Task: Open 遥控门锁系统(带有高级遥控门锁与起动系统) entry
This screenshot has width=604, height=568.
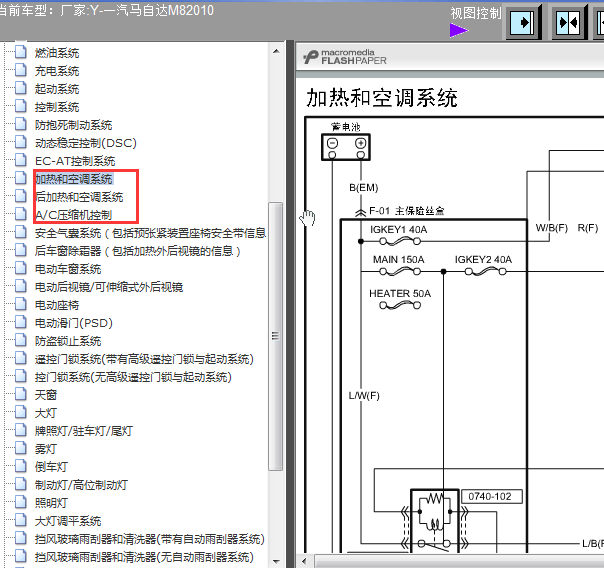Action: [x=144, y=359]
